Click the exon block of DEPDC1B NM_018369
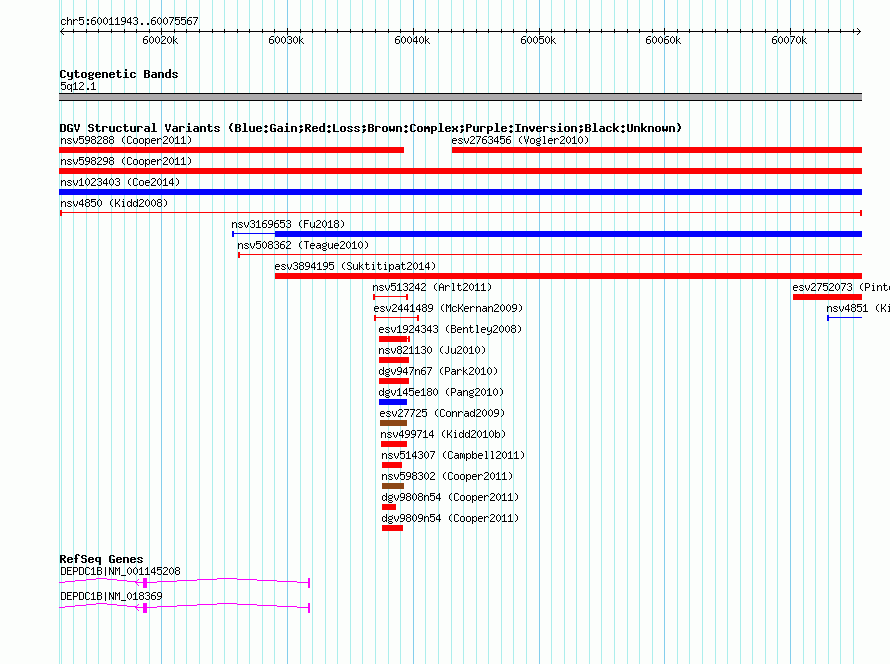Viewport: 890px width, 664px height. [145, 608]
